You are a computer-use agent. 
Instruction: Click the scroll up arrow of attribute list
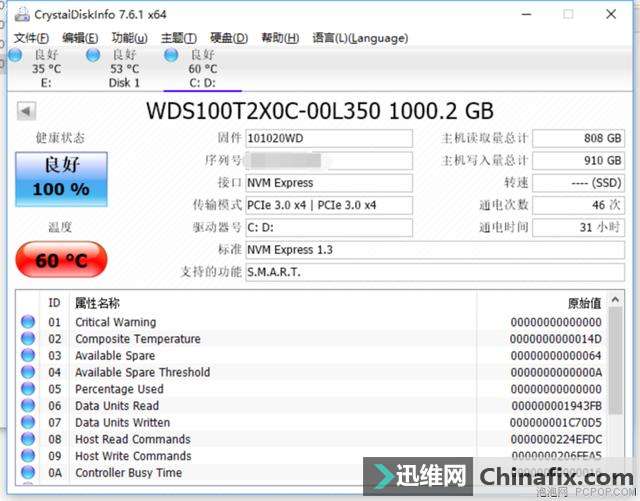click(615, 300)
